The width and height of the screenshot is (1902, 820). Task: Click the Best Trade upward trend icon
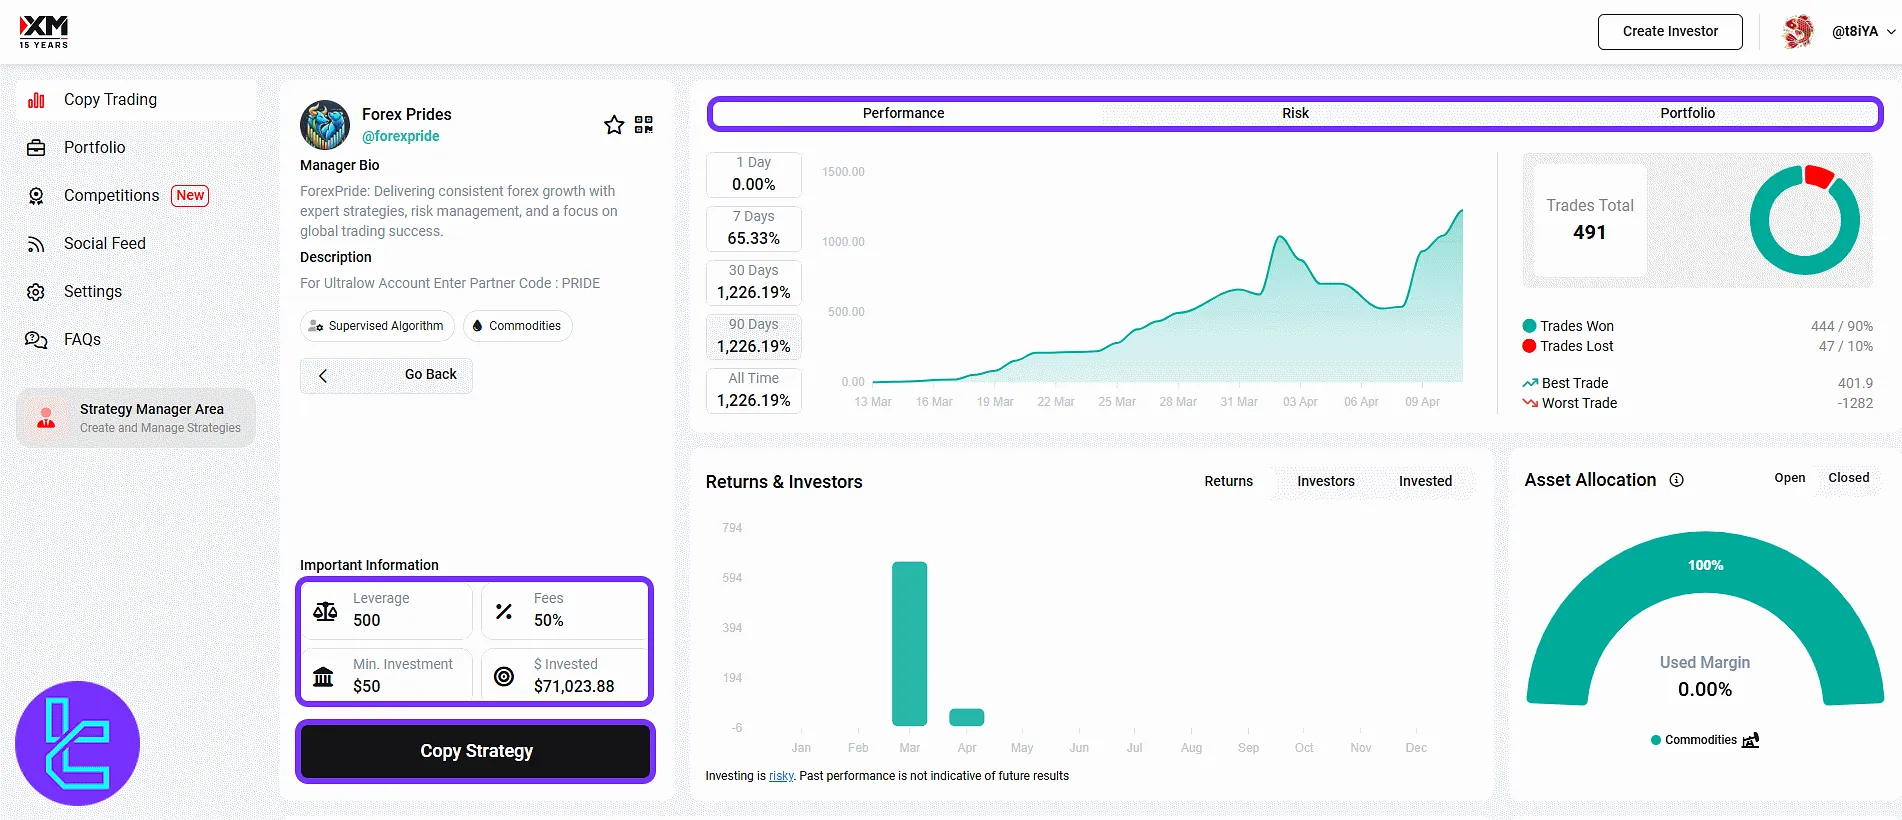(x=1530, y=383)
